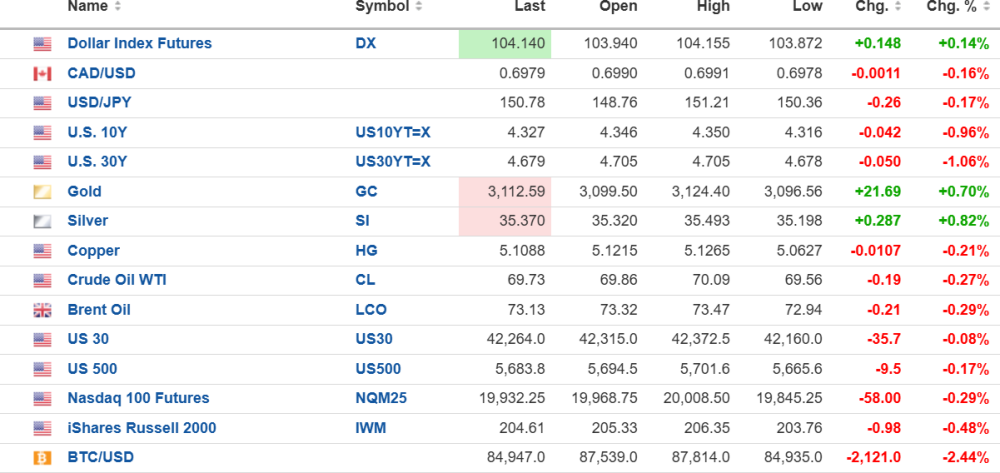Click the US flag icon next to Copper
The width and height of the screenshot is (1000, 473).
[x=42, y=251]
